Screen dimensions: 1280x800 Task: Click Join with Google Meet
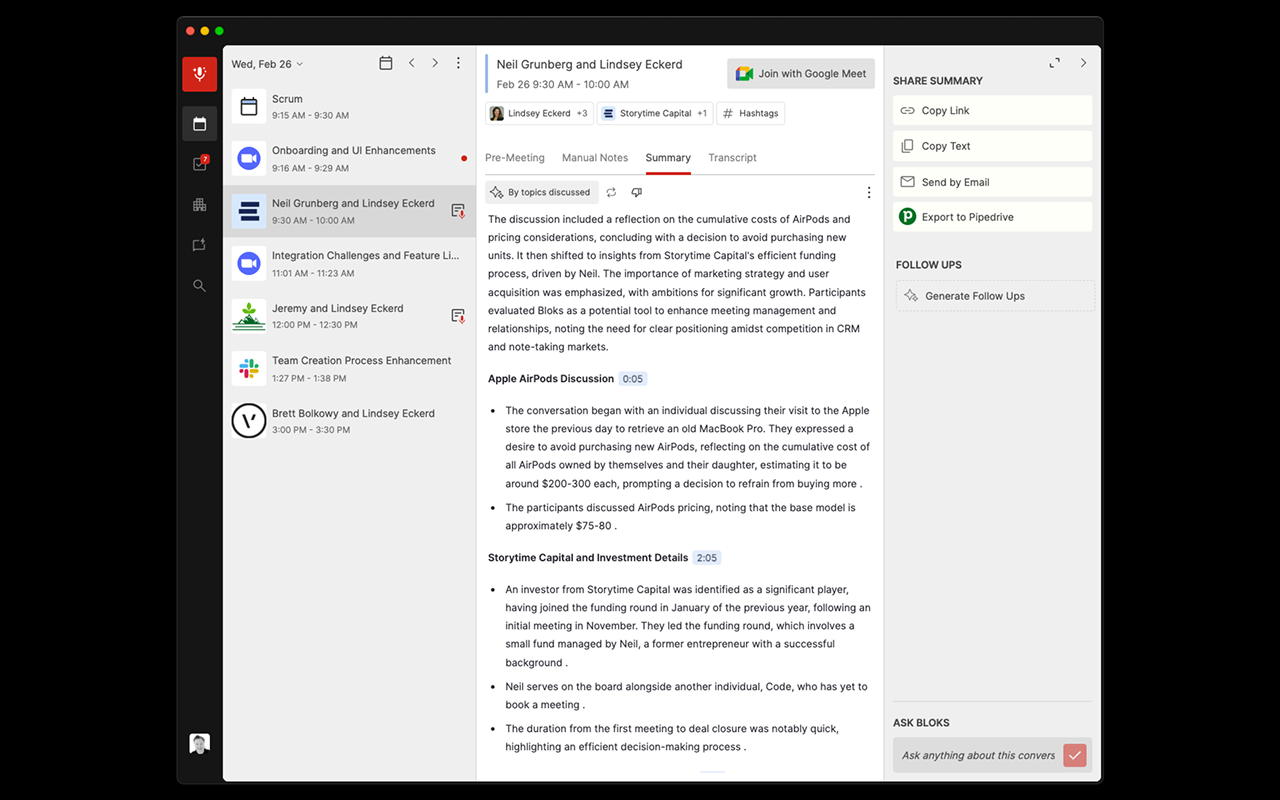[800, 73]
